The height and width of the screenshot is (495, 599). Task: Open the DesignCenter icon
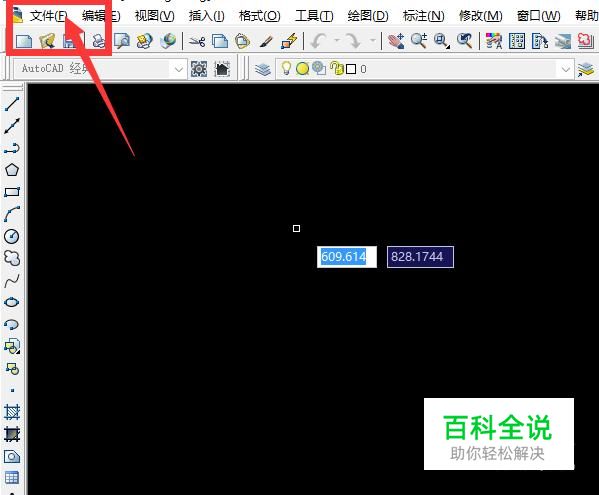[x=517, y=40]
